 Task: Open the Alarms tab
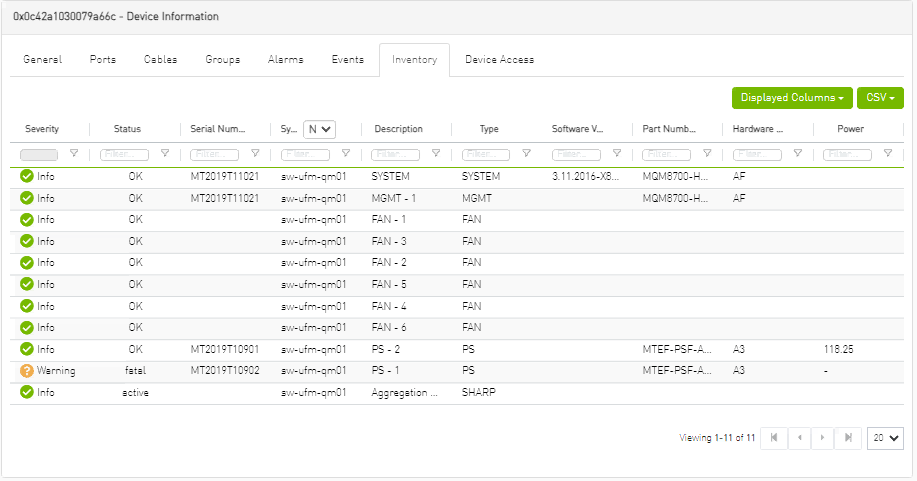(x=286, y=60)
